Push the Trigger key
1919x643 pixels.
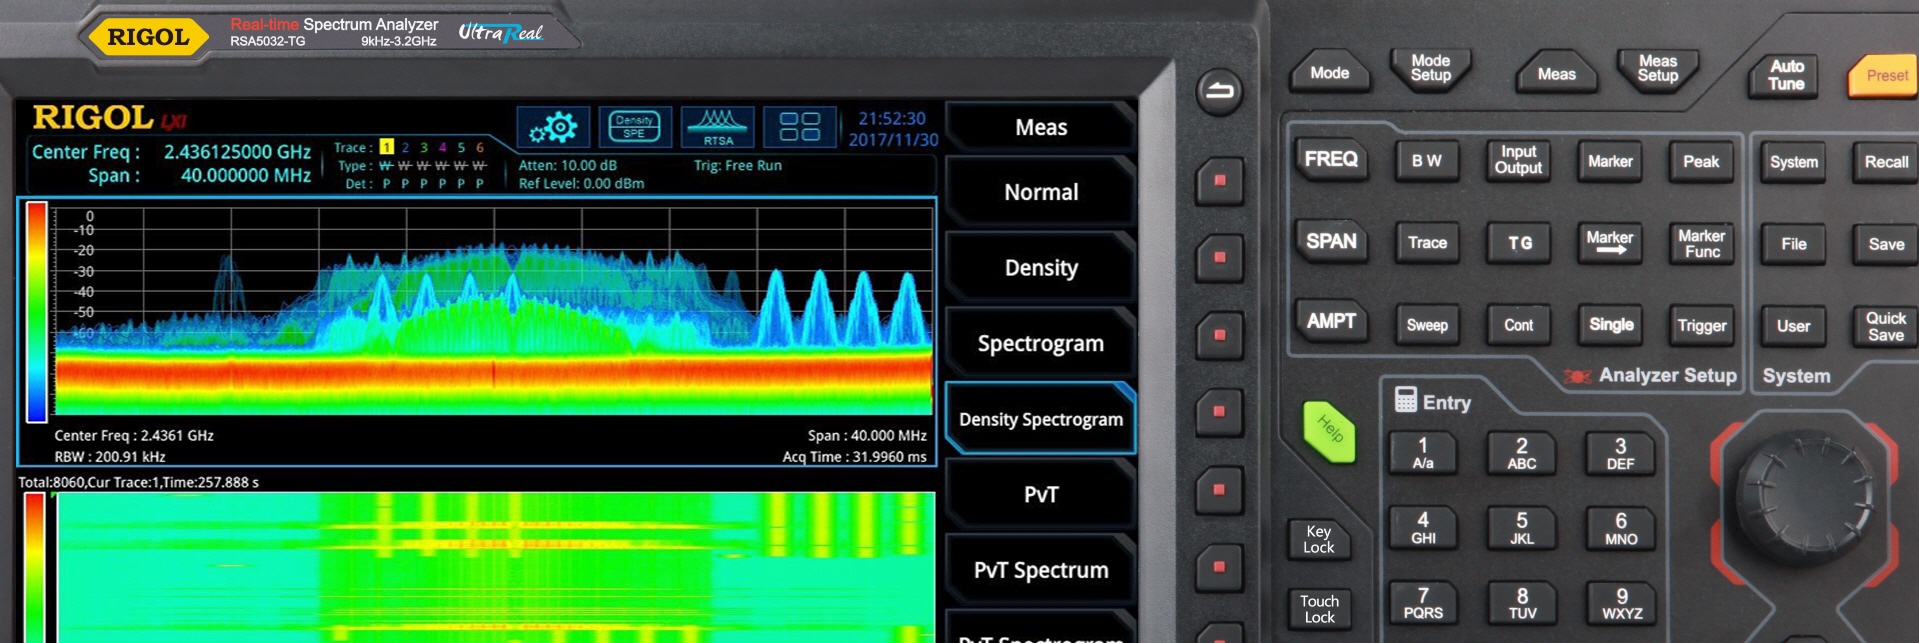click(x=1701, y=325)
